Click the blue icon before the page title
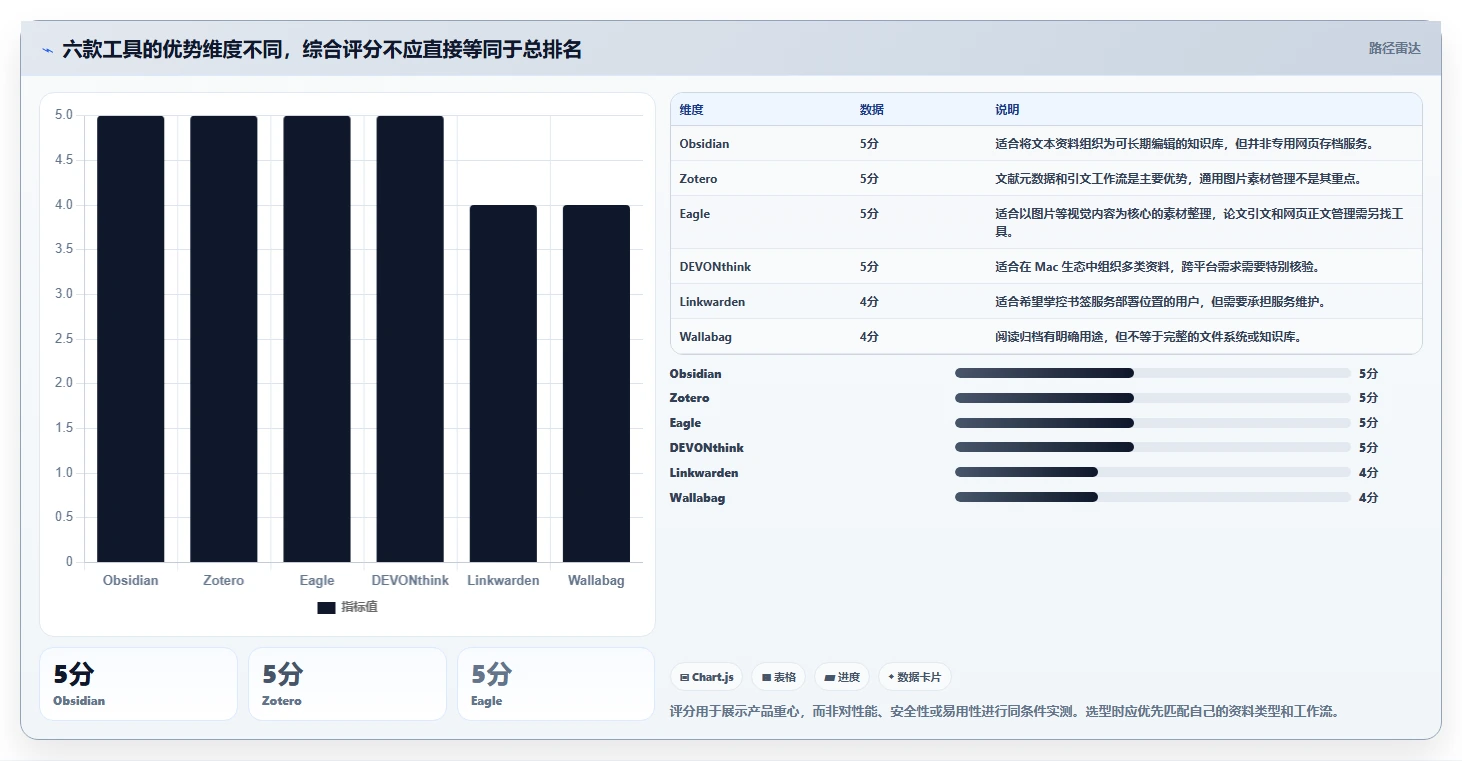1462x761 pixels. (x=47, y=50)
